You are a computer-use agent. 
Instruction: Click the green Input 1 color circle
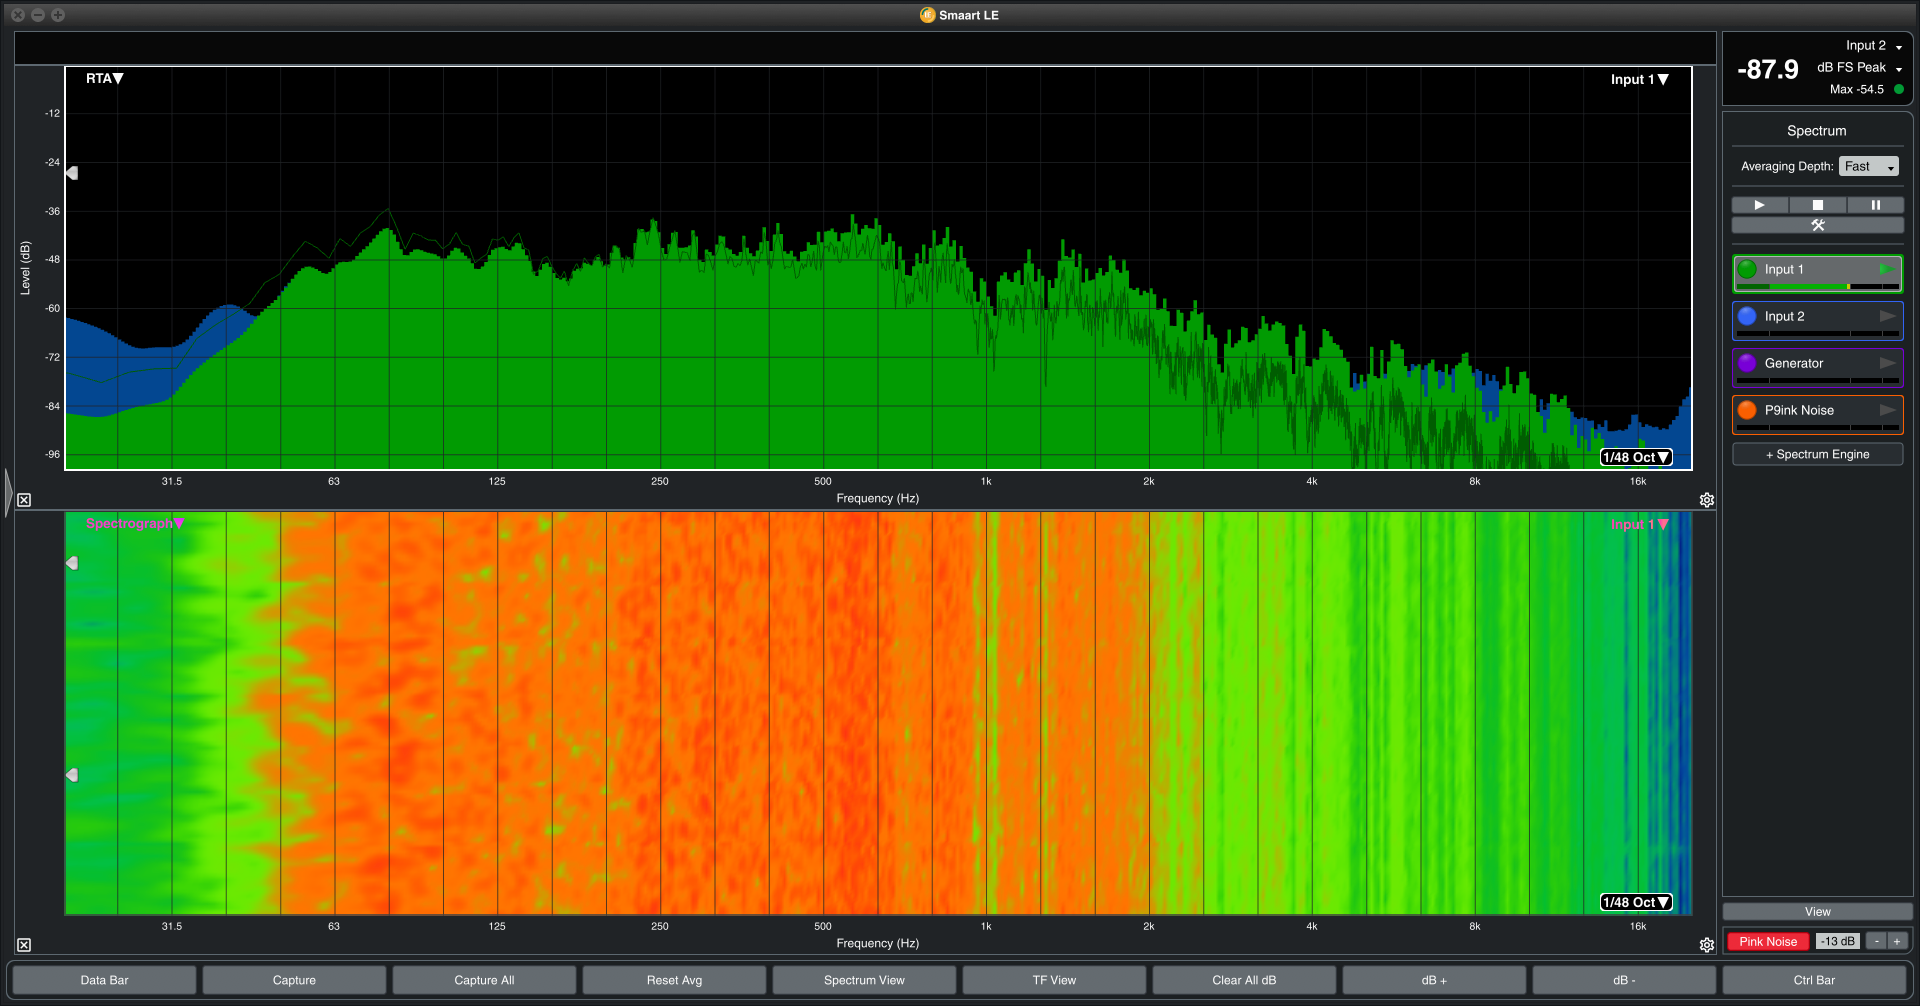point(1747,269)
